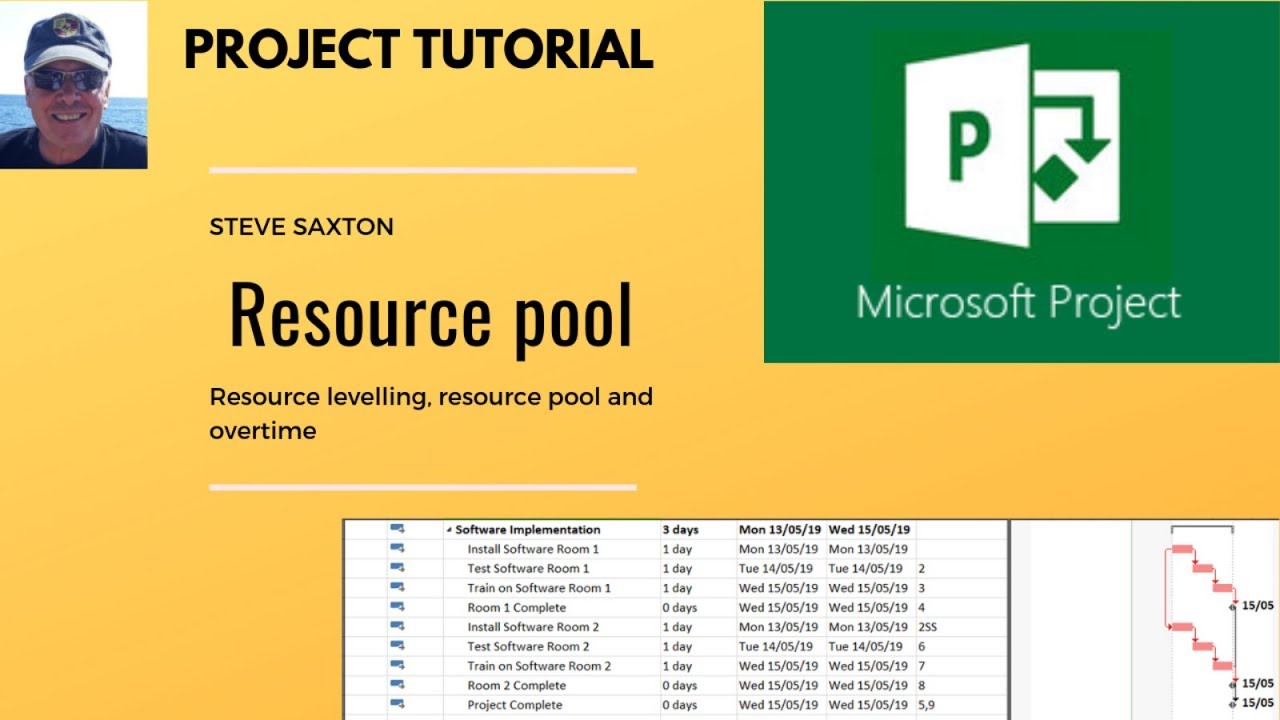Select the Gantt bar for Test Software Room 1

1203,568
